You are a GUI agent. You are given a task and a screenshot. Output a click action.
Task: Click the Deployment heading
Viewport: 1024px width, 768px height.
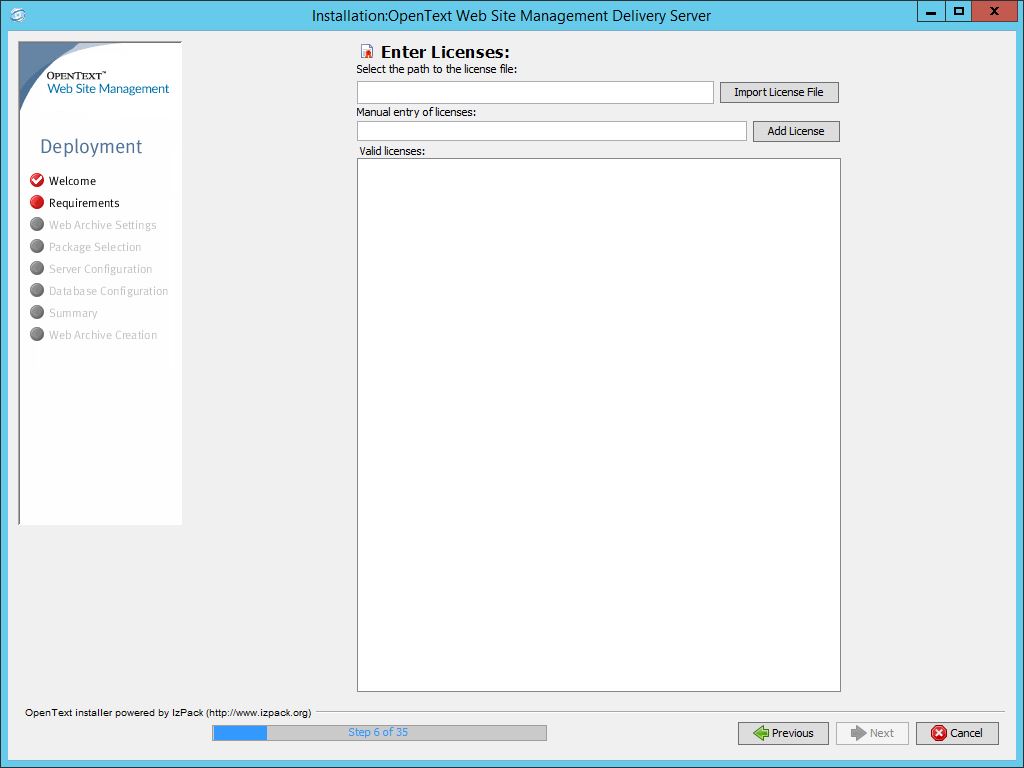pyautogui.click(x=91, y=147)
